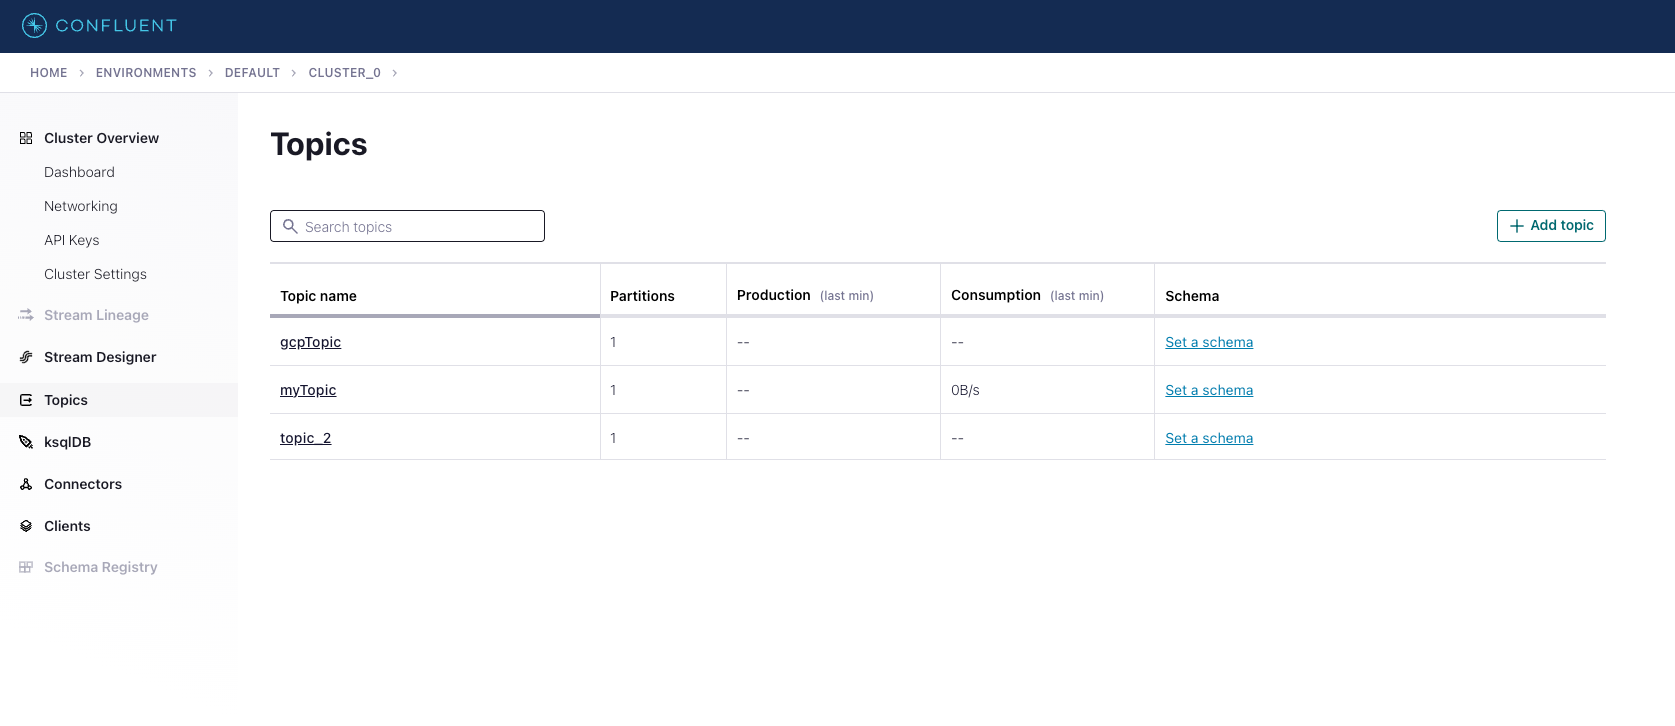
Task: Click the Topics icon in sidebar
Action: click(26, 400)
